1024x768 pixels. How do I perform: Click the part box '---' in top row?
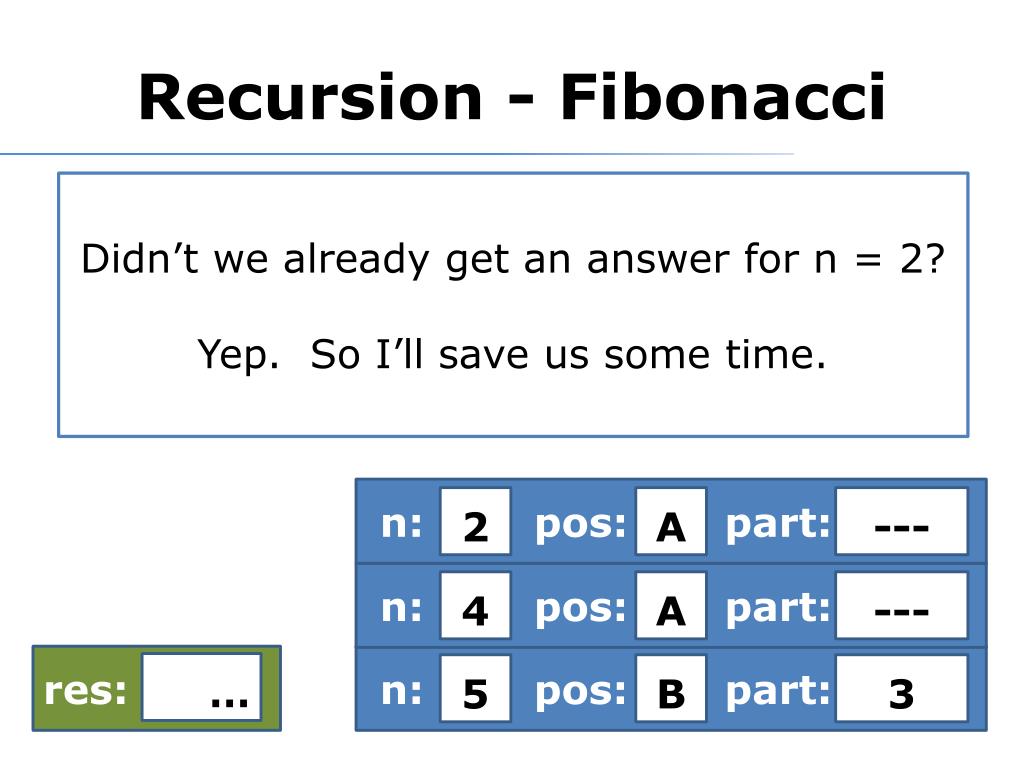tap(901, 522)
